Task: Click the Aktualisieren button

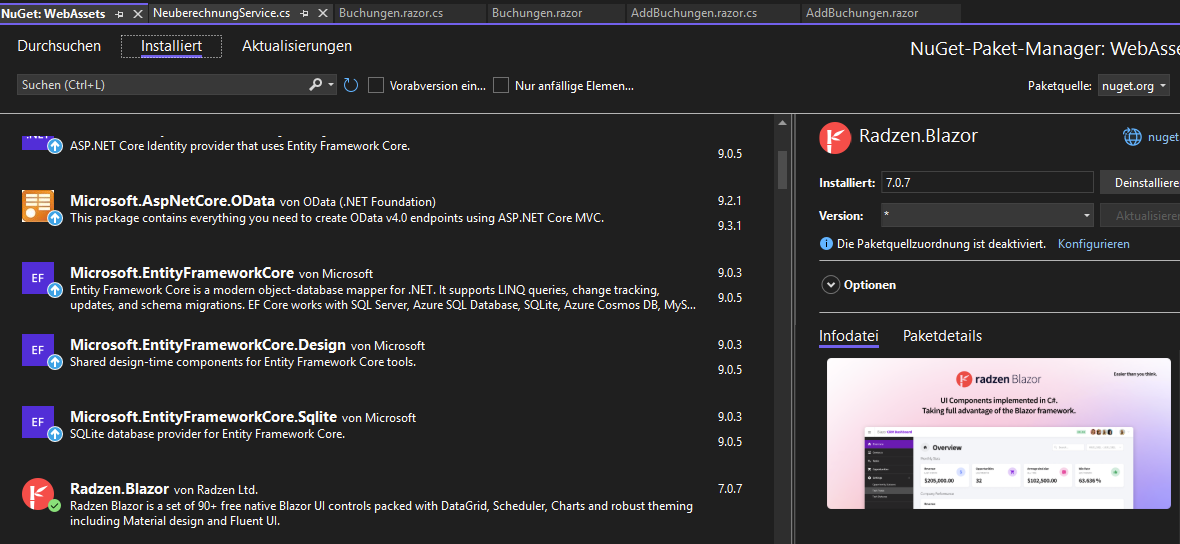Action: [x=1140, y=216]
